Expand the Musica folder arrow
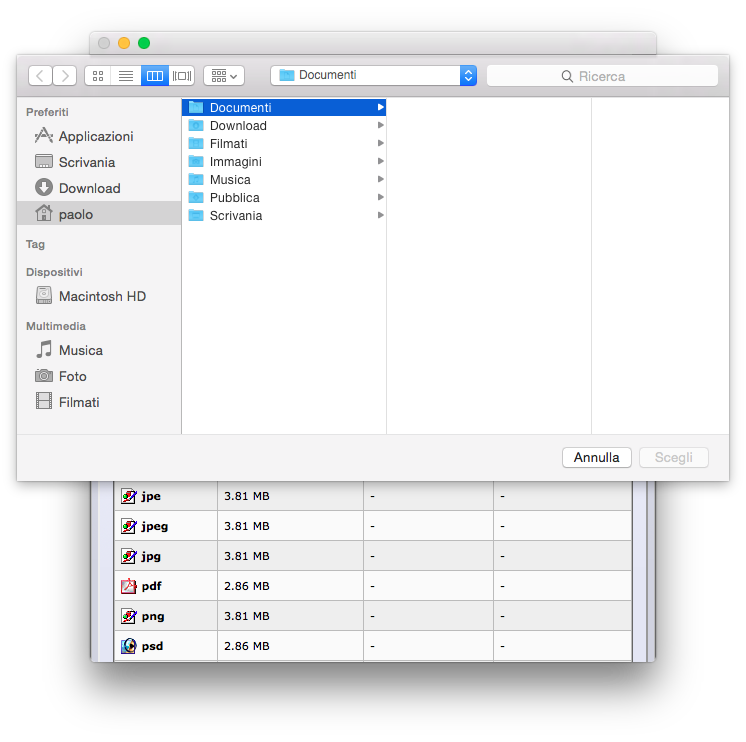Viewport: 746px width, 742px height. coord(381,179)
